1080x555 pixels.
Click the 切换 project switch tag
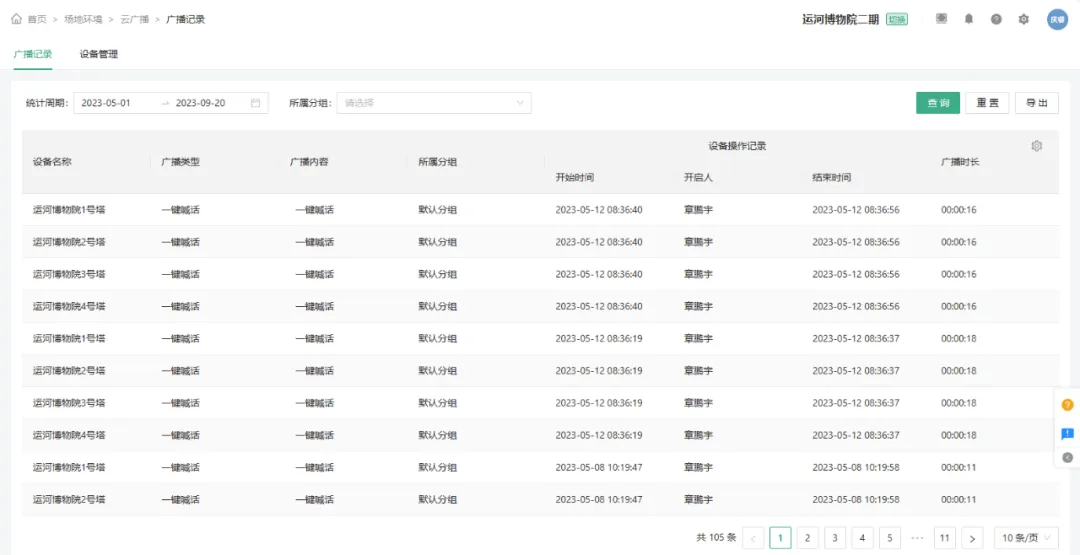click(x=897, y=19)
